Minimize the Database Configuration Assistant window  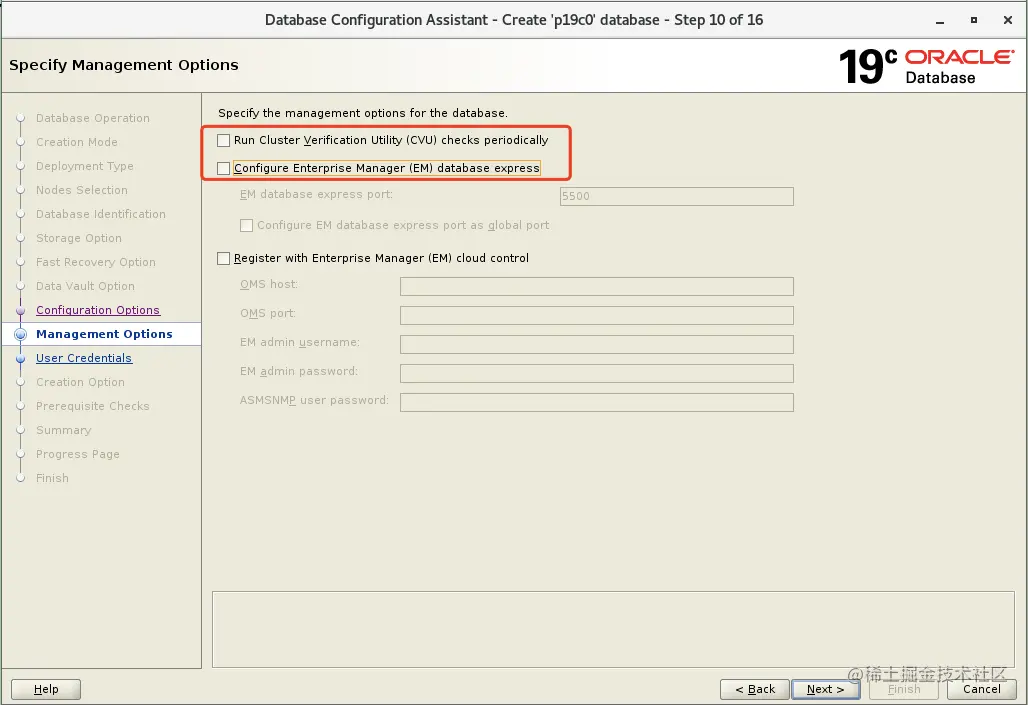939,21
